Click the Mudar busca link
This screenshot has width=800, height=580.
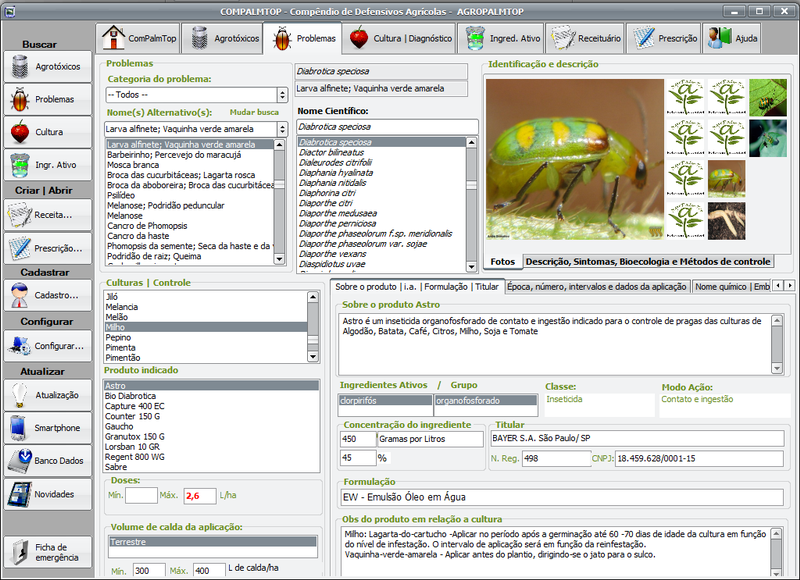(254, 112)
